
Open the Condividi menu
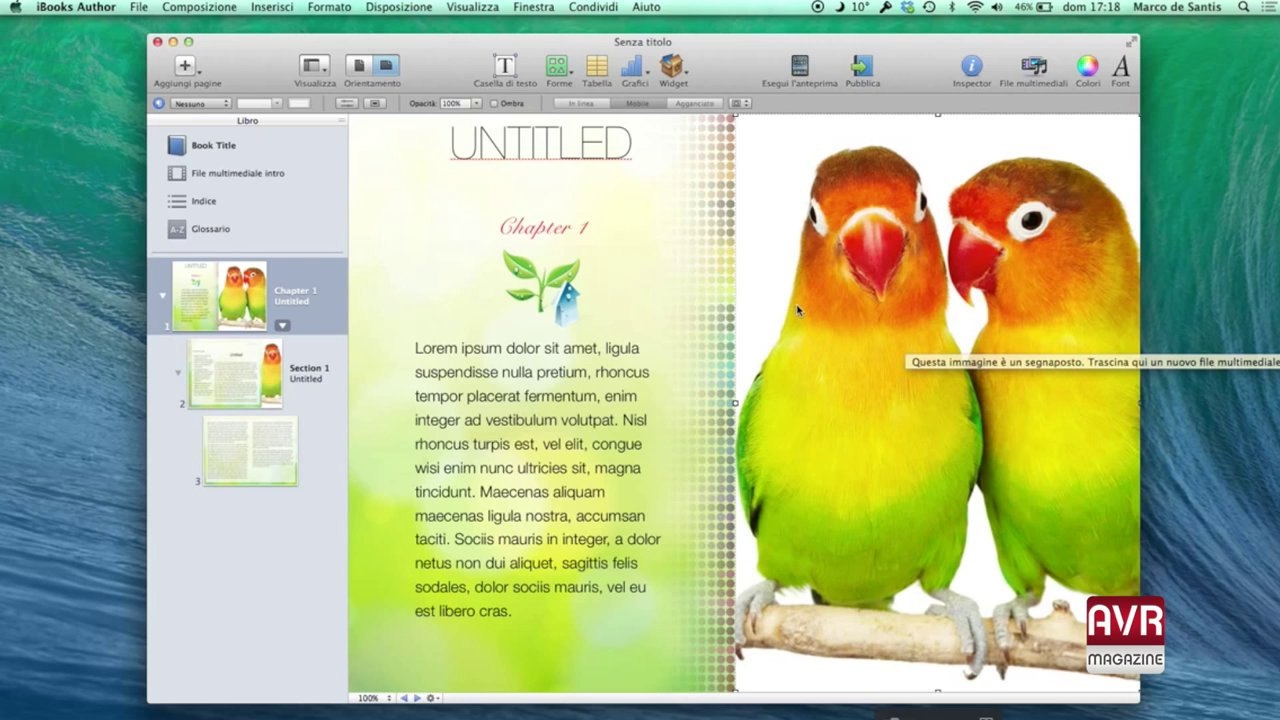[593, 7]
